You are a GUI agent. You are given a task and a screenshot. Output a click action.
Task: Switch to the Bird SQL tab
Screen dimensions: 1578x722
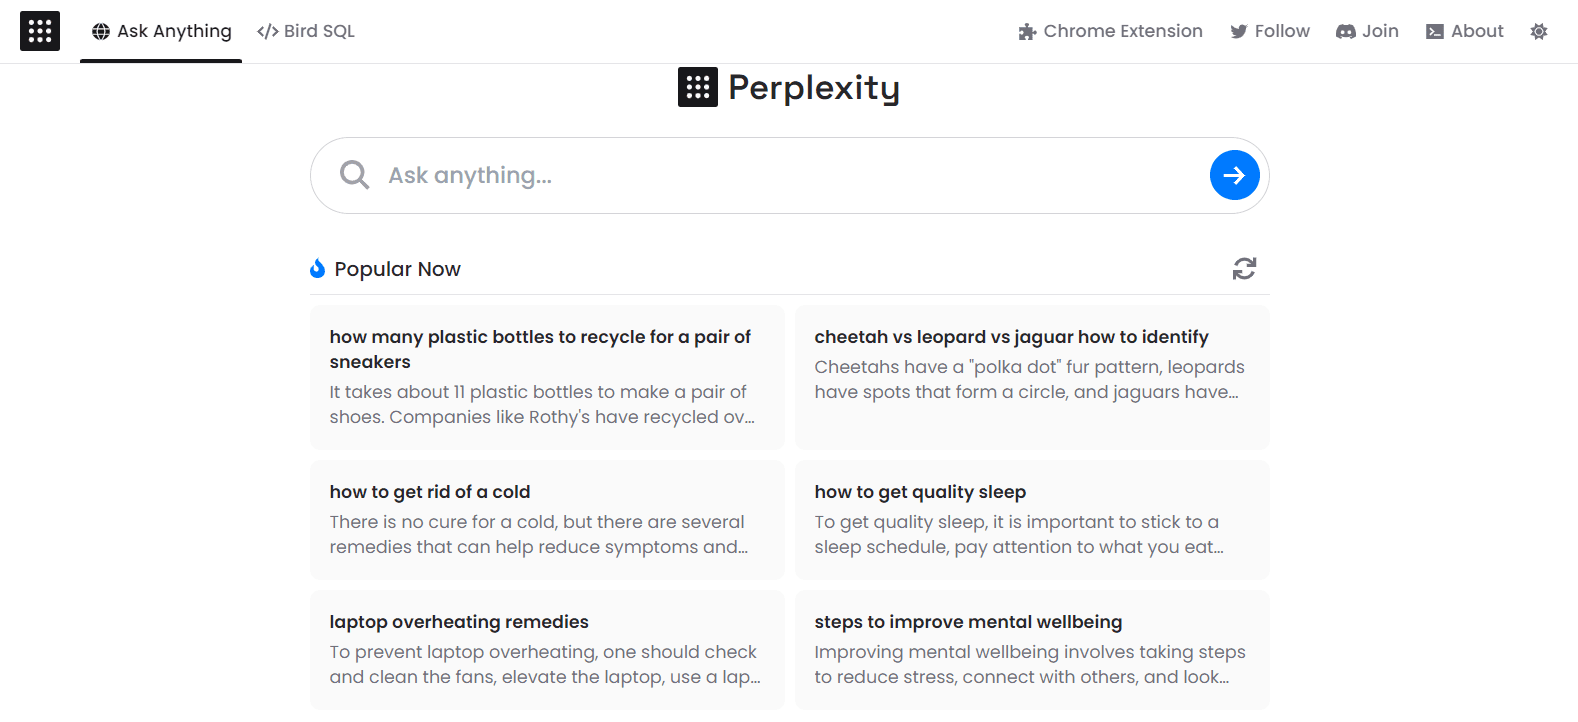pyautogui.click(x=306, y=31)
